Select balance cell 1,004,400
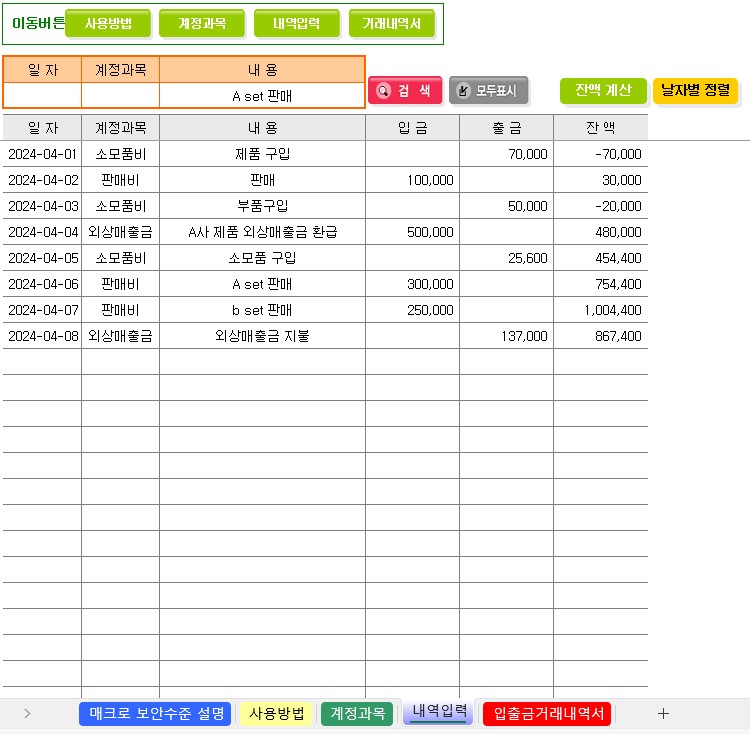The width and height of the screenshot is (750, 734). (x=601, y=310)
